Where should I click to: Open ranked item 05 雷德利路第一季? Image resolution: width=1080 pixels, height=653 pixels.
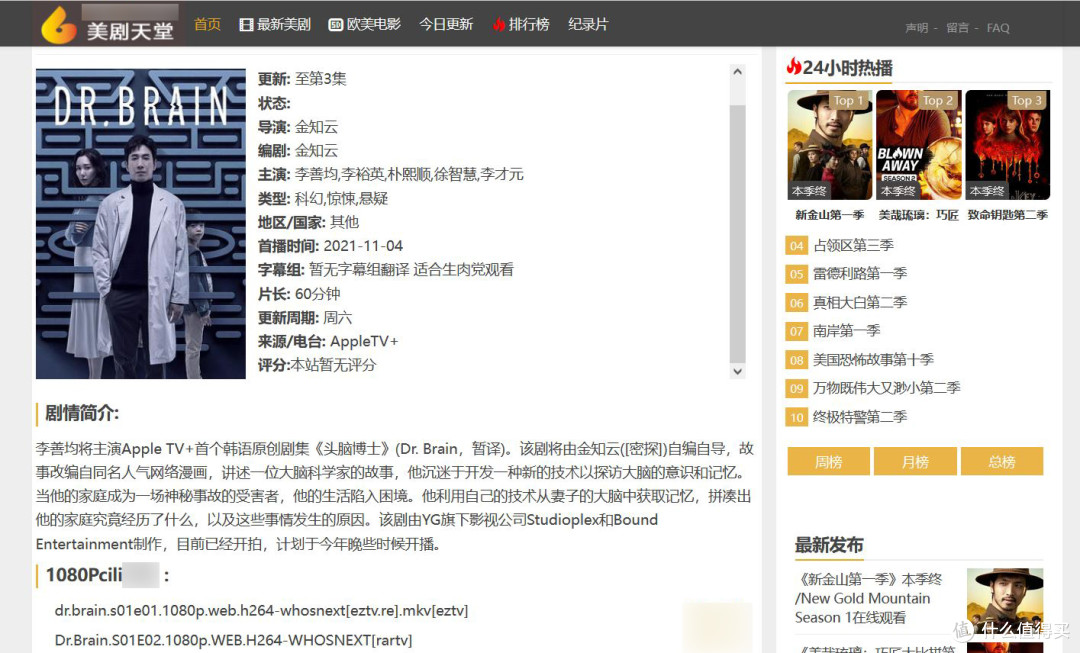tap(860, 274)
